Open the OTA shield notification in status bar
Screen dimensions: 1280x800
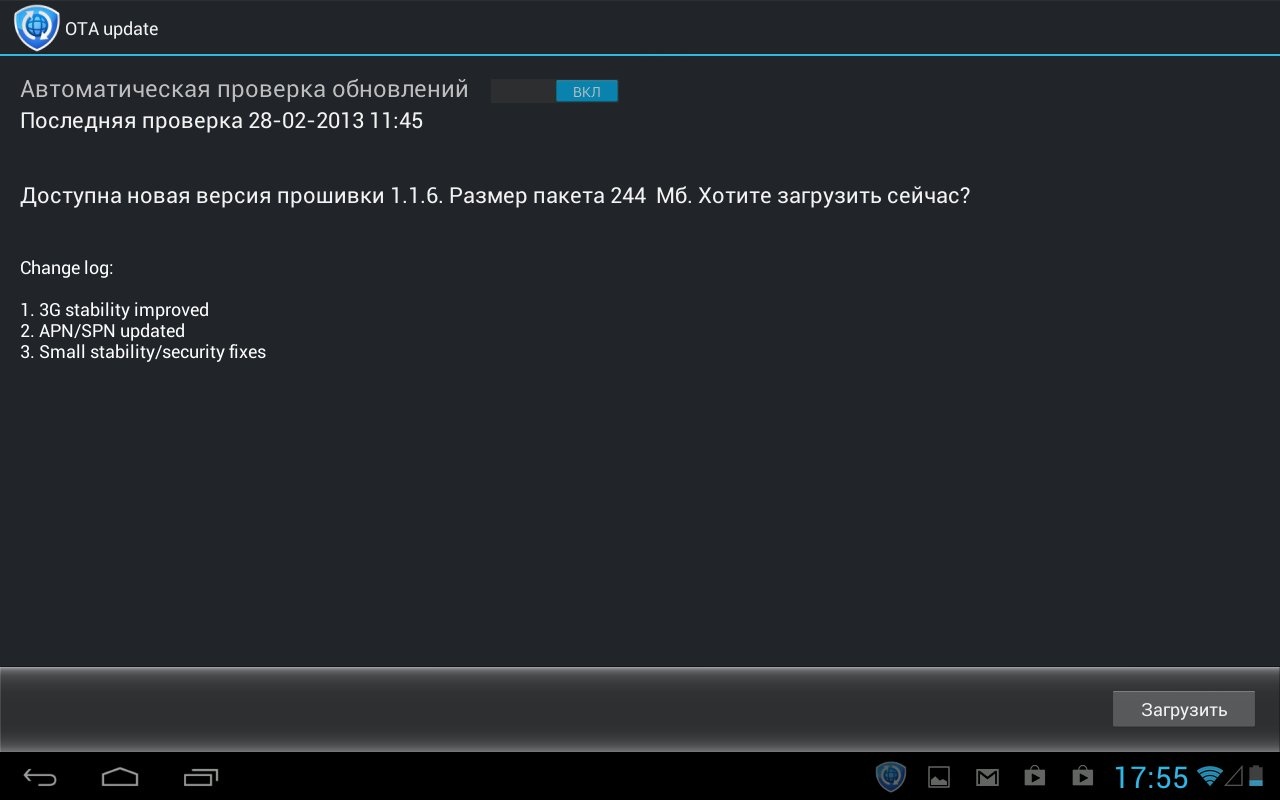[x=890, y=776]
